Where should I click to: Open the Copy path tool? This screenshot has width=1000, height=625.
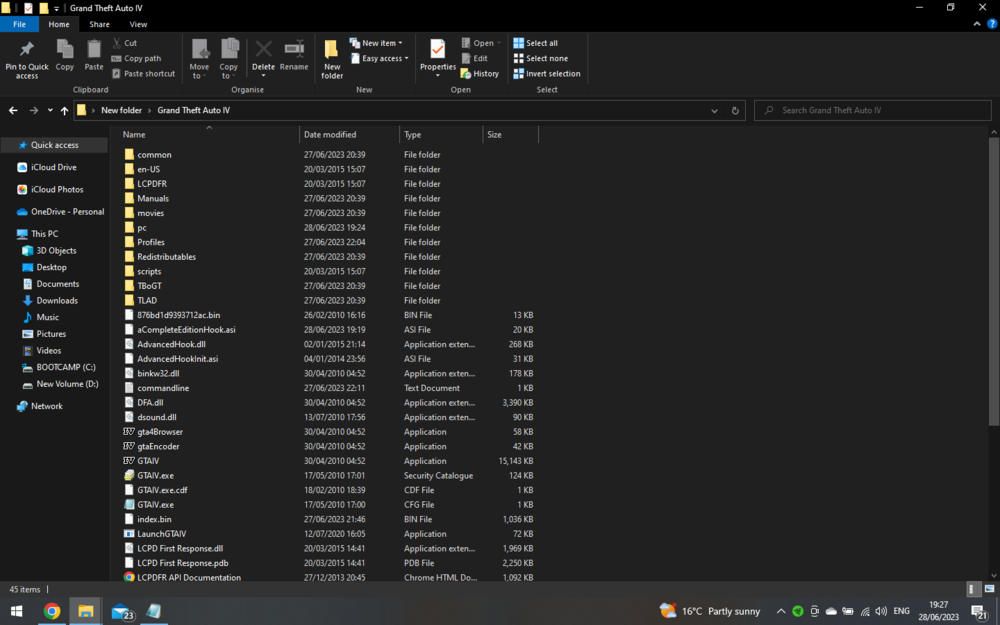pyautogui.click(x=143, y=58)
